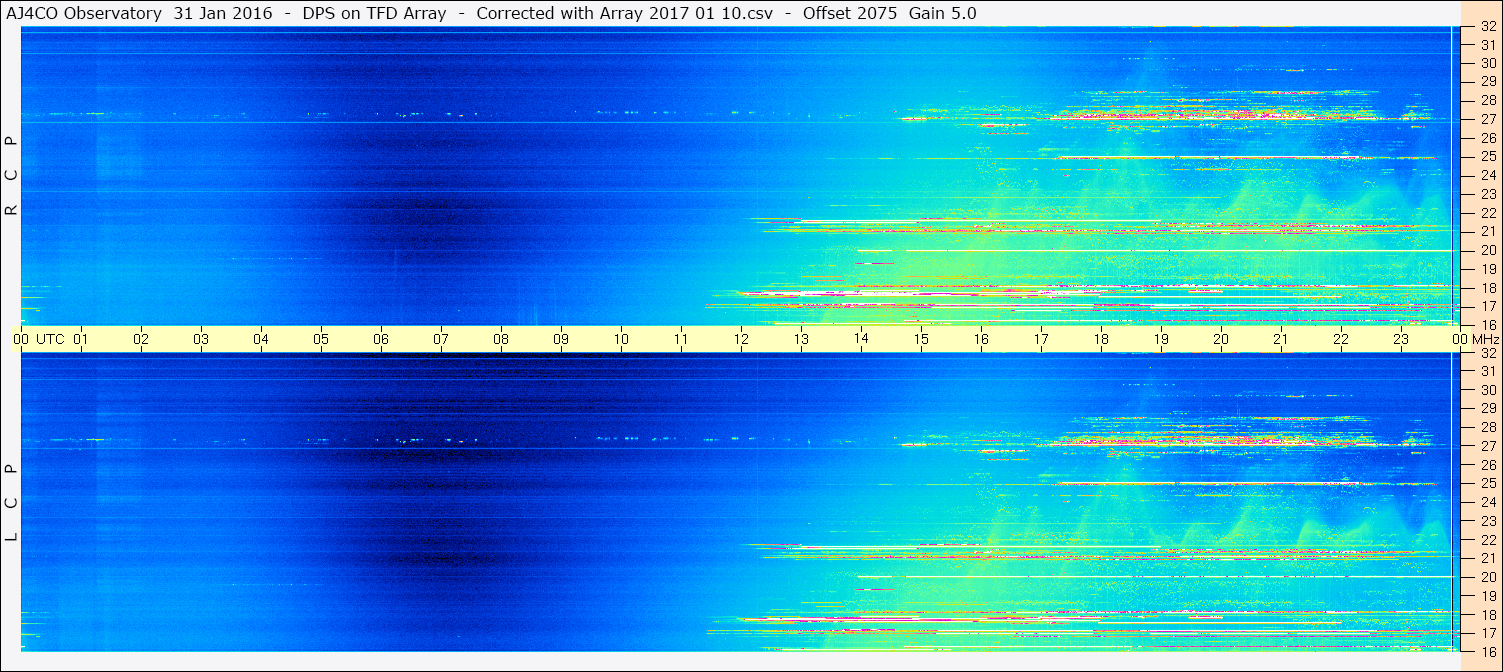Click the '00 MHz' label ending the time axis
1503x672 pixels.
point(1475,339)
